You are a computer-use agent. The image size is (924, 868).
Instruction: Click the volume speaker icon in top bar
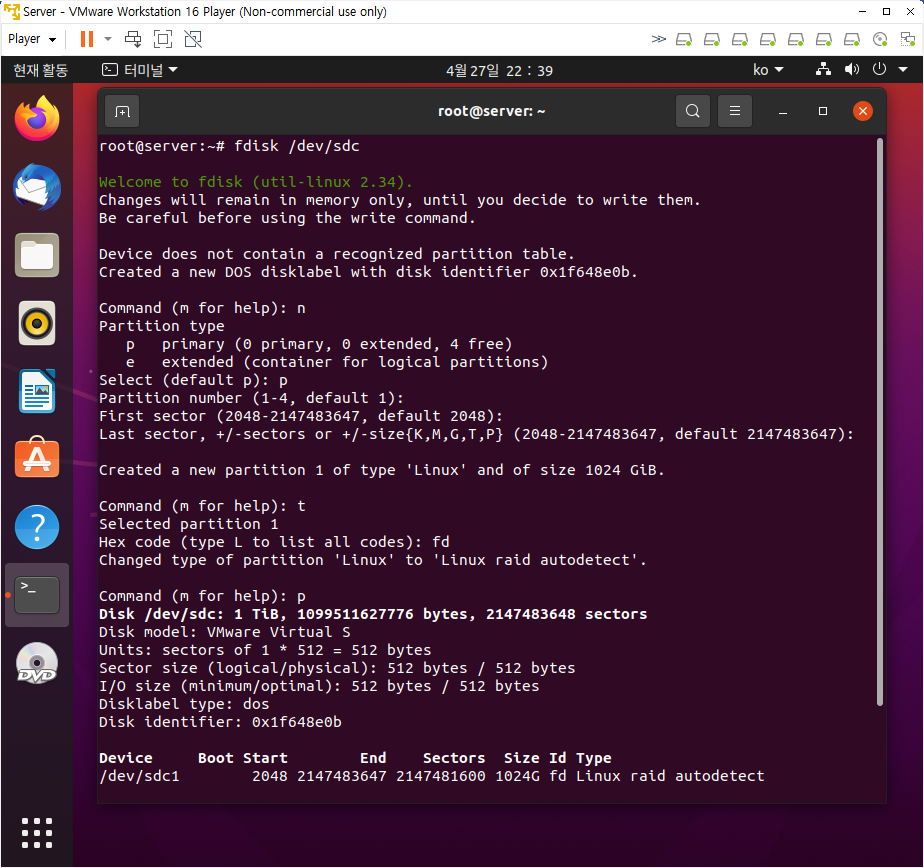tap(852, 70)
